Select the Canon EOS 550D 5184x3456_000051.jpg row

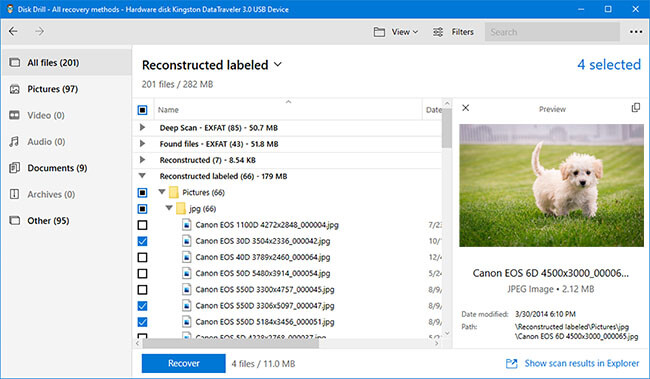click(x=288, y=322)
